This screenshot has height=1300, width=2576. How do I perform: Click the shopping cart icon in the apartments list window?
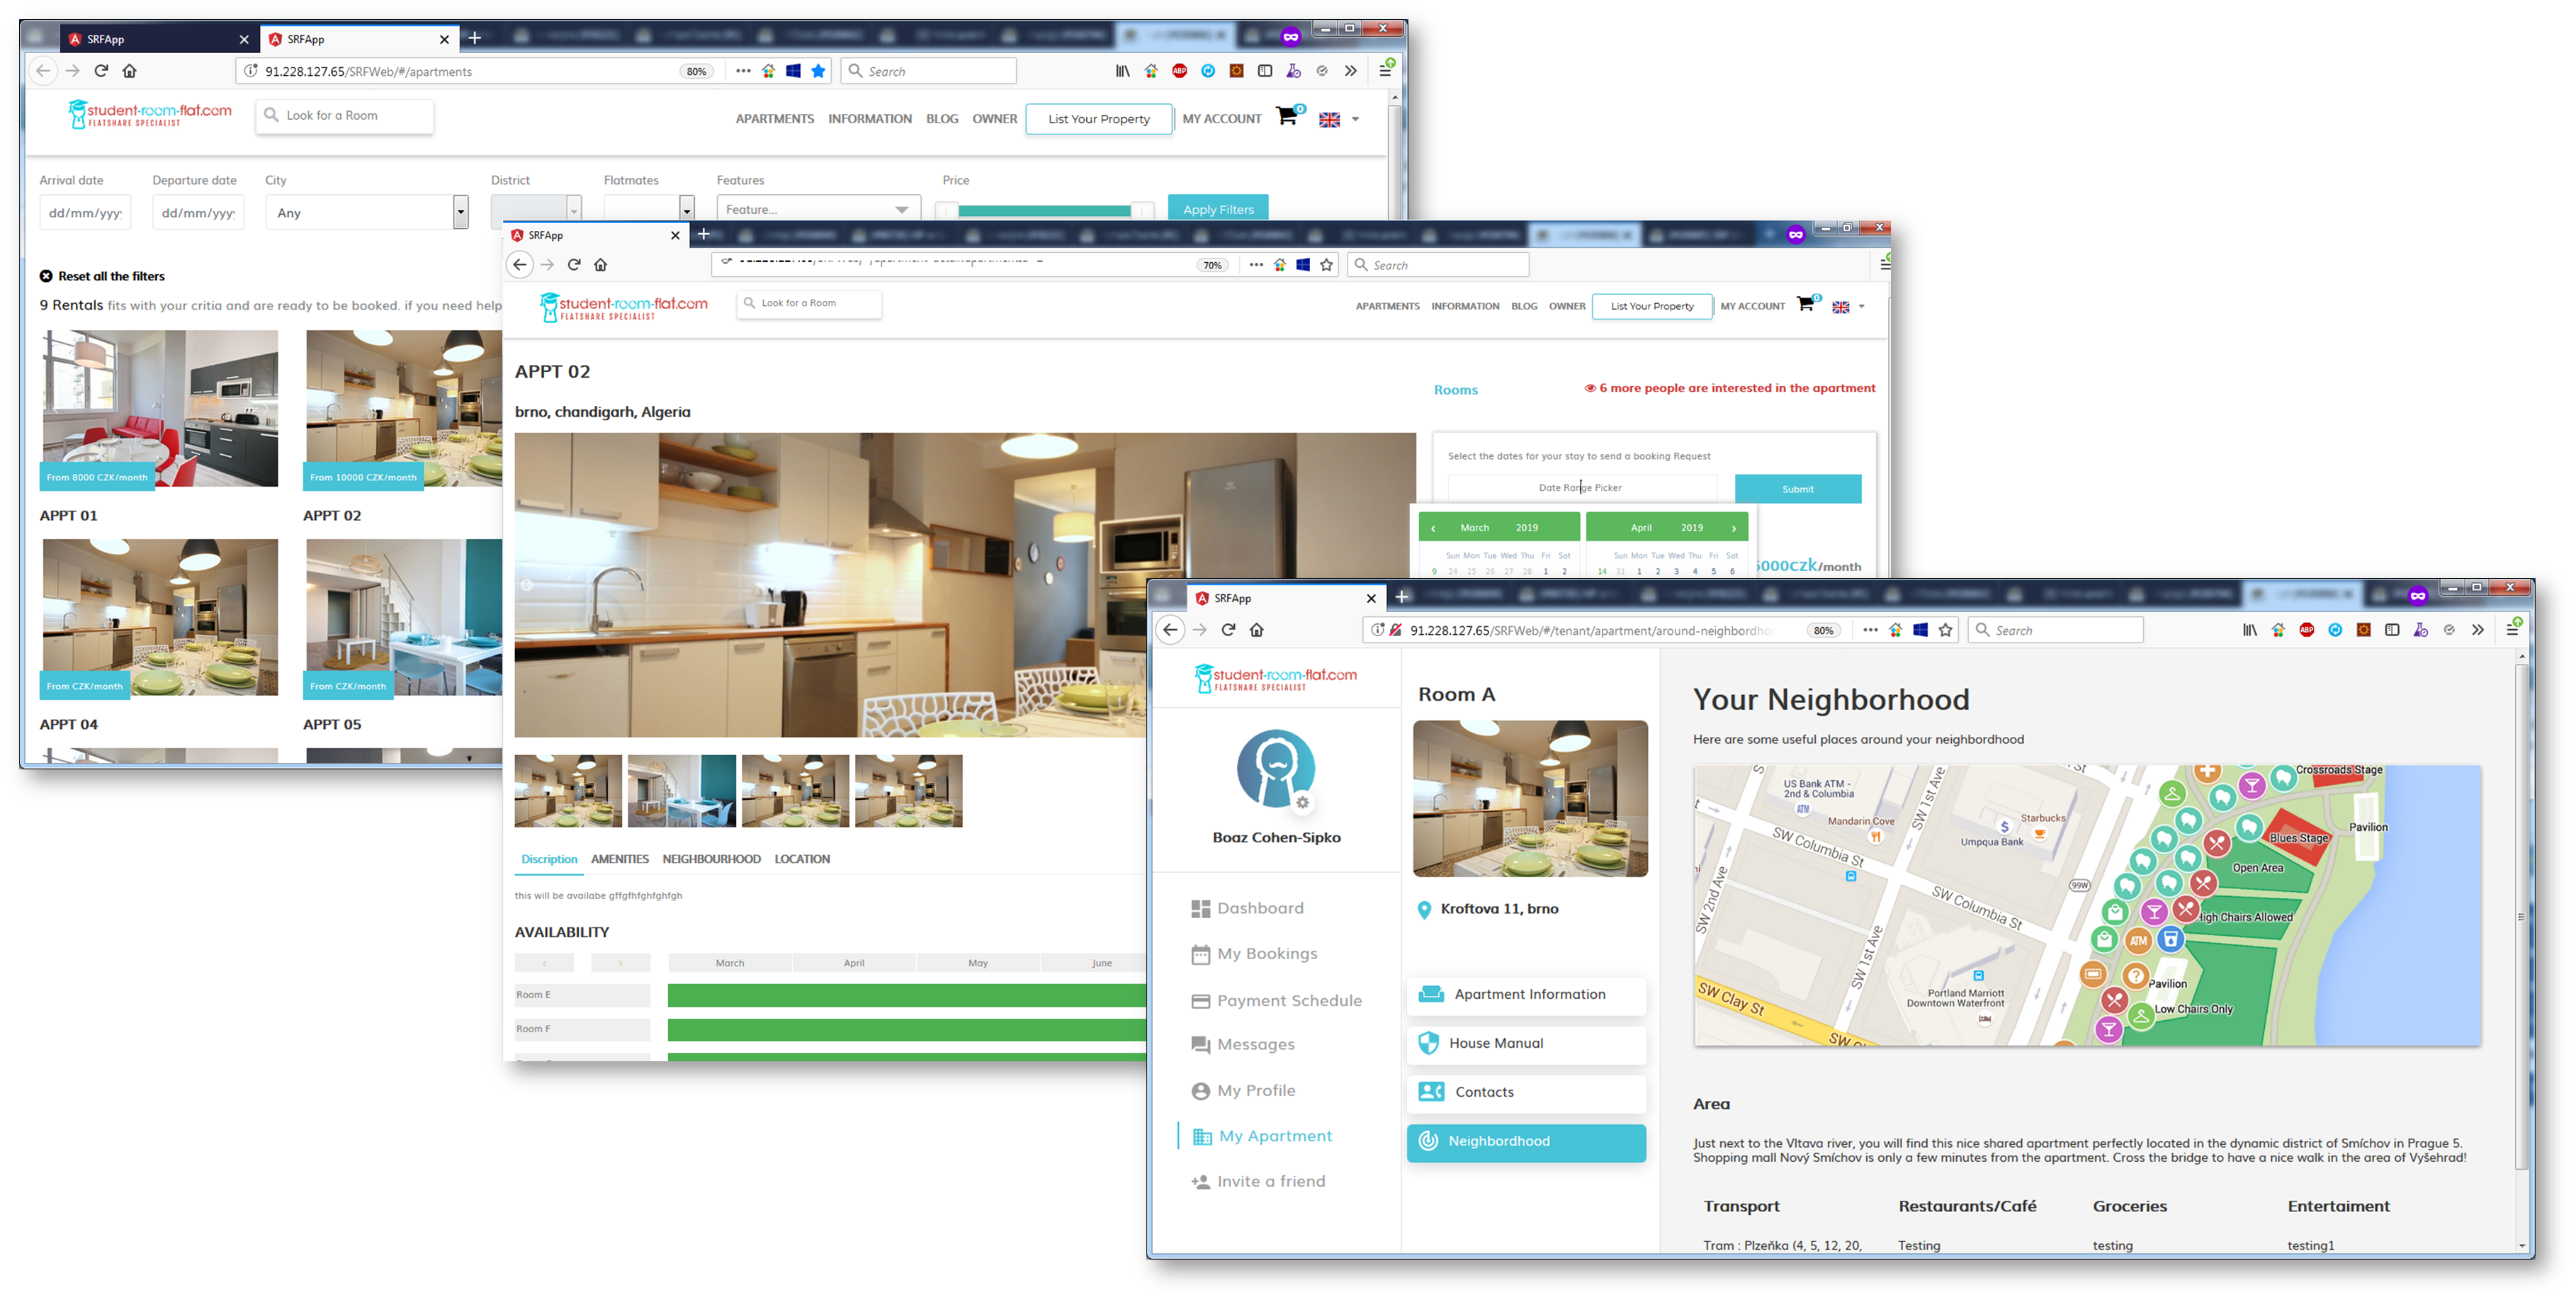coord(1287,116)
